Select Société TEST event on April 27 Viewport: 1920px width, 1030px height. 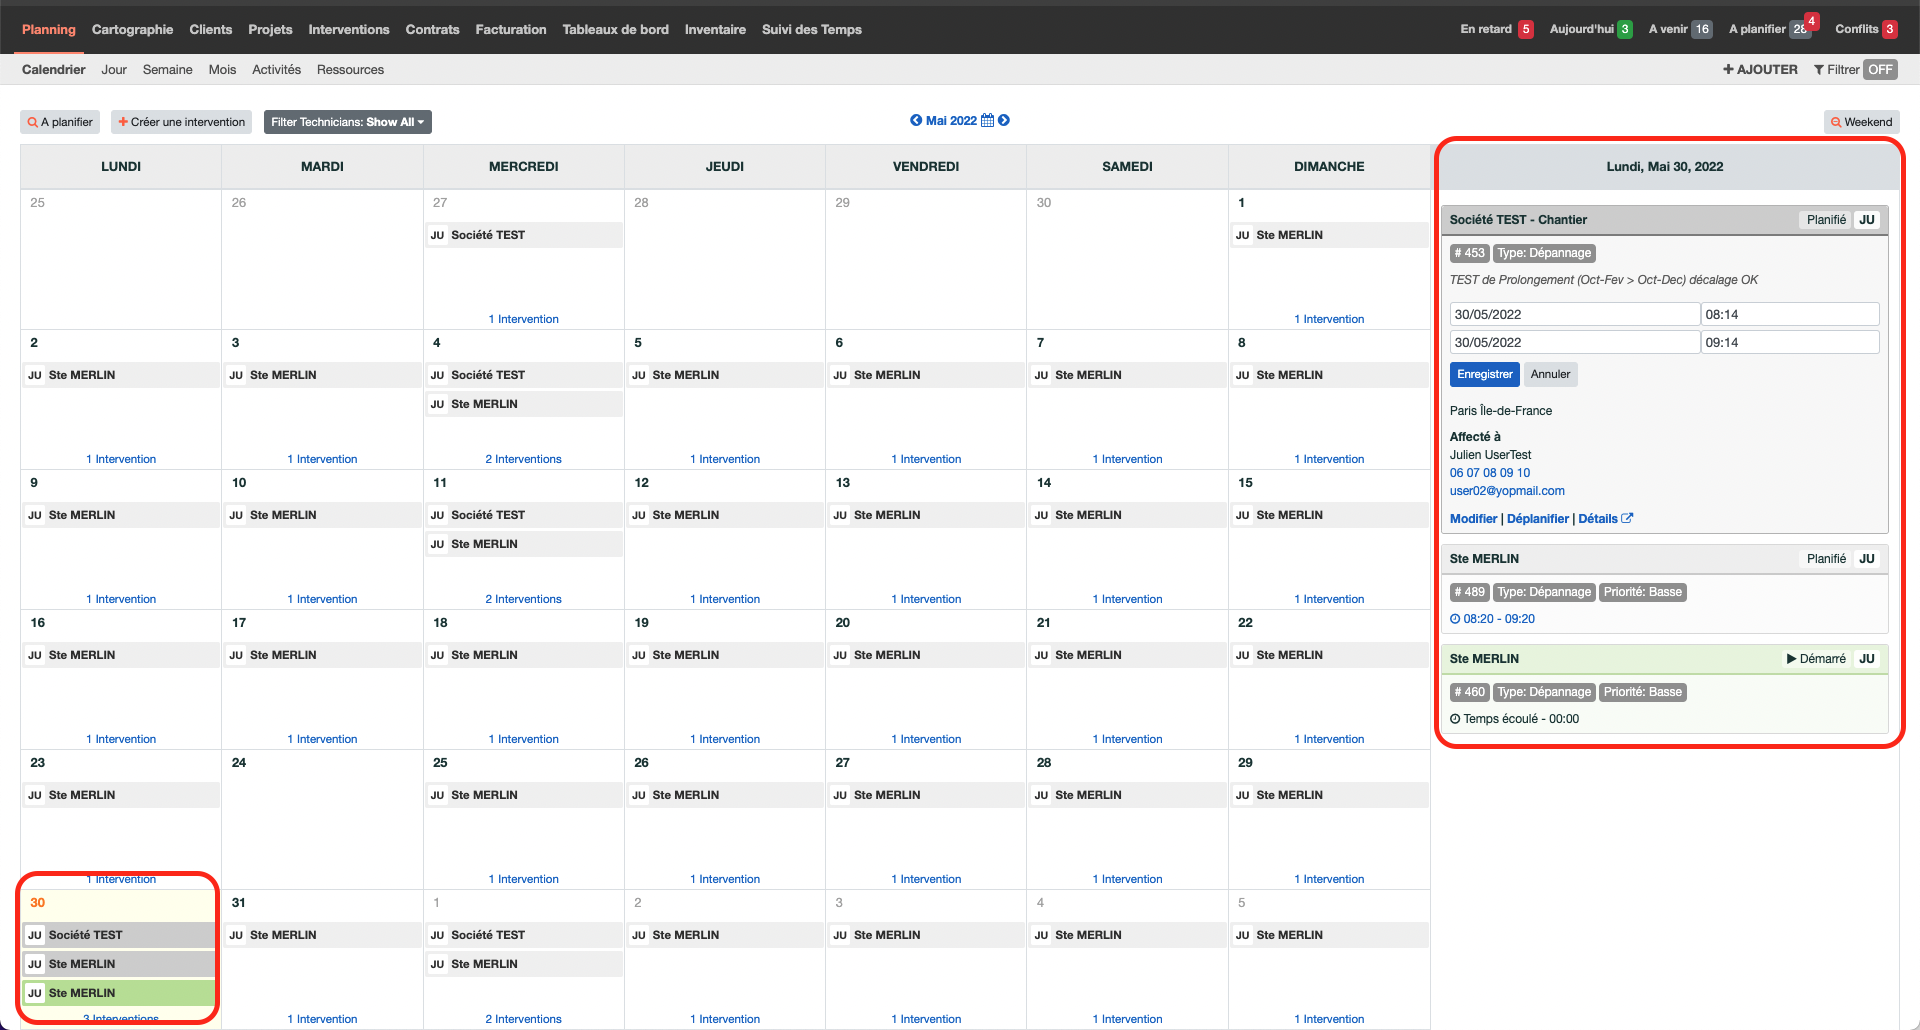coord(524,235)
